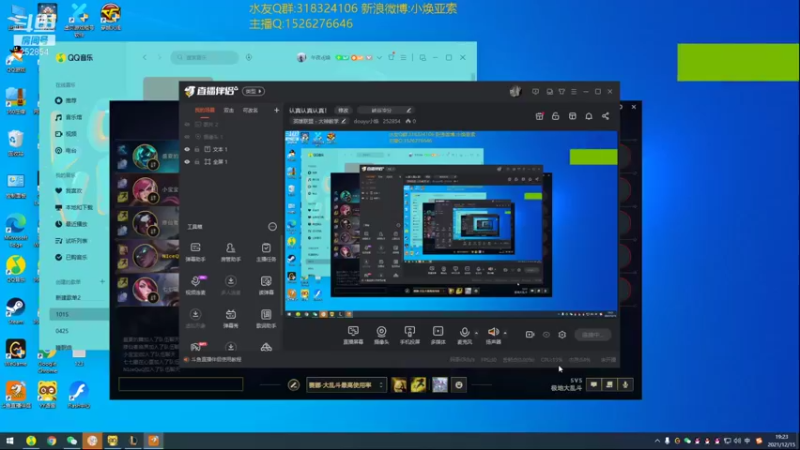
Task: Collapse the 工具箱 toolbox panel
Action: tap(272, 227)
